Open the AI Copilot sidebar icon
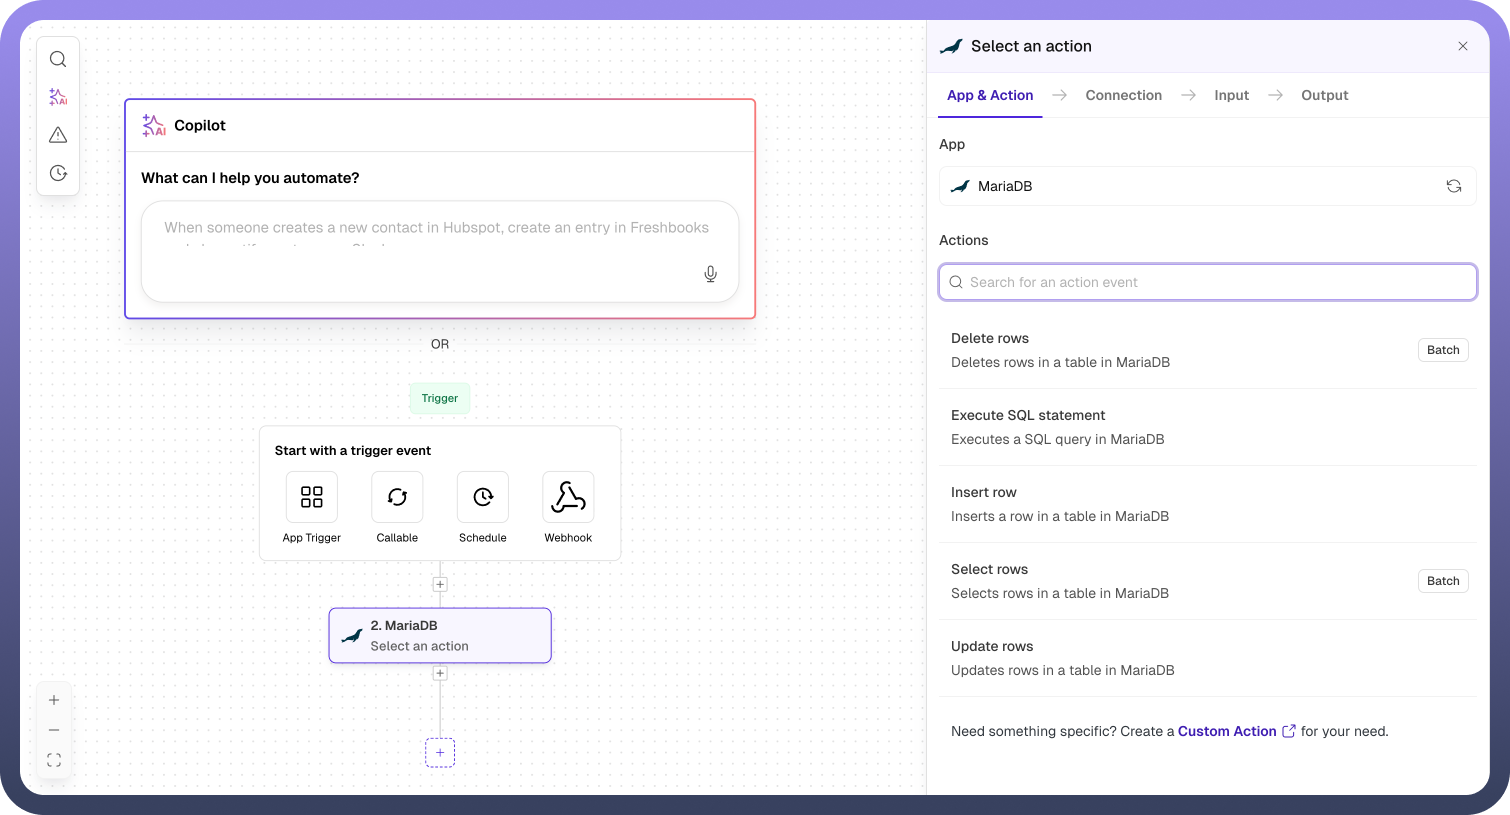Screen dimensions: 1510x815 click(58, 97)
